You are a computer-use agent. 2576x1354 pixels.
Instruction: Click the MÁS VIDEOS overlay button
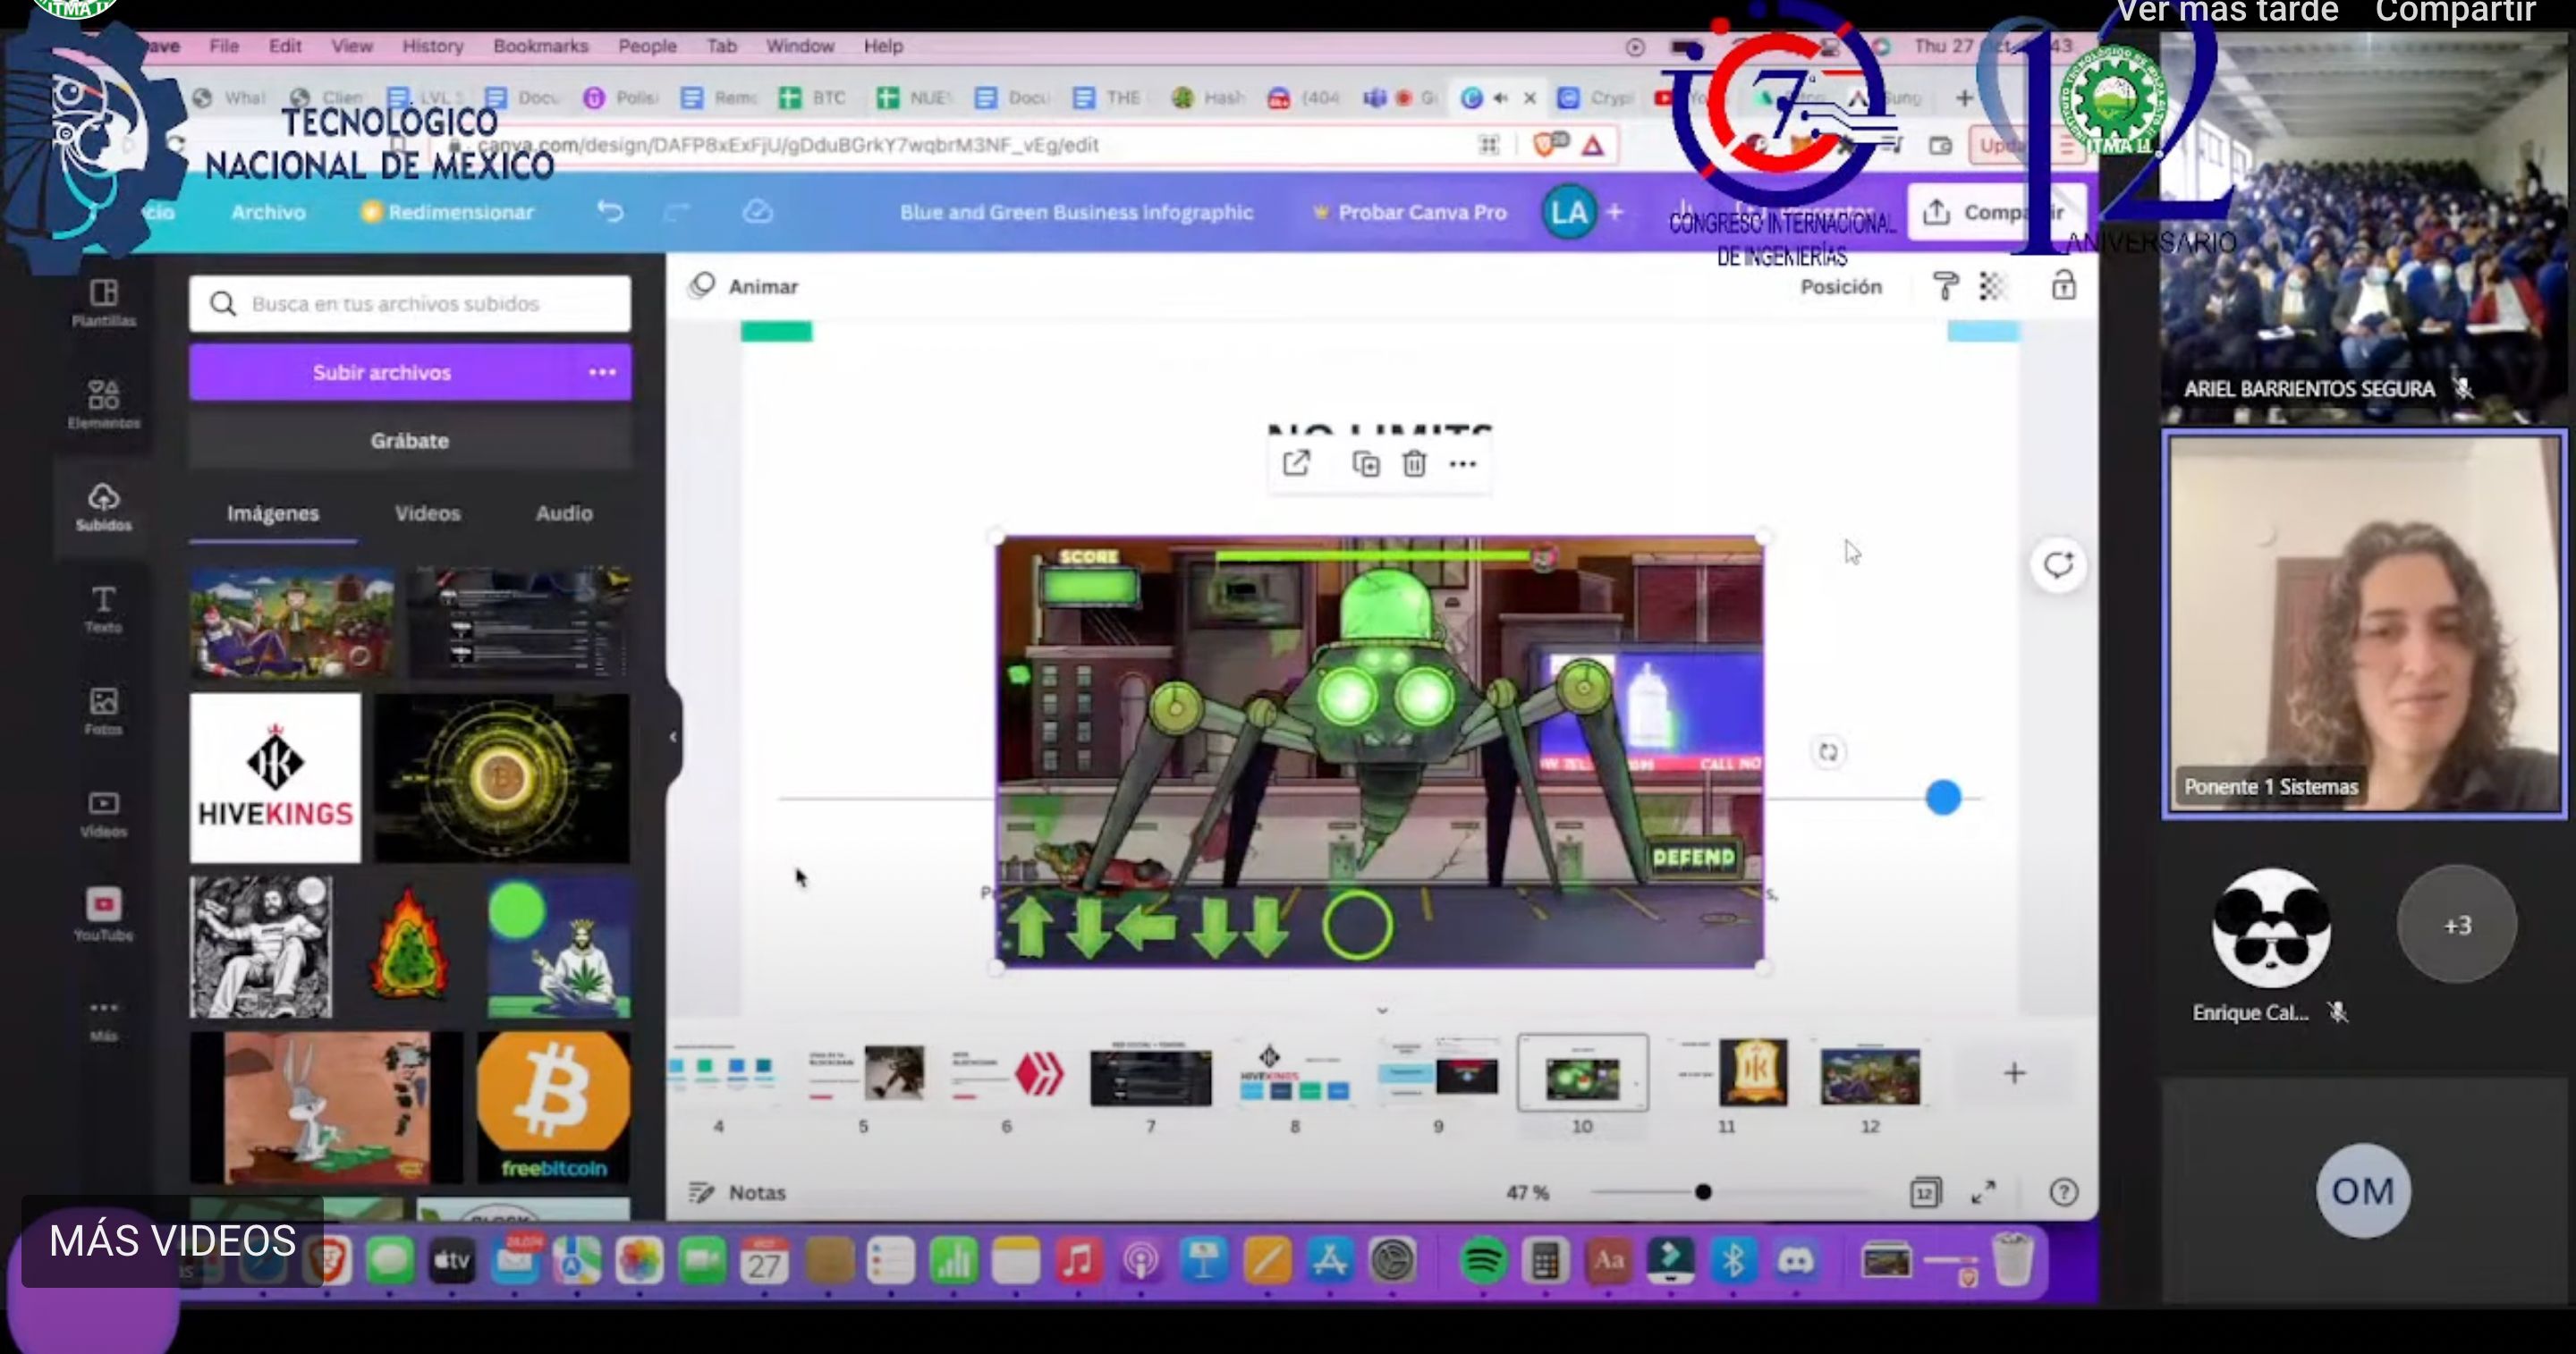point(172,1241)
